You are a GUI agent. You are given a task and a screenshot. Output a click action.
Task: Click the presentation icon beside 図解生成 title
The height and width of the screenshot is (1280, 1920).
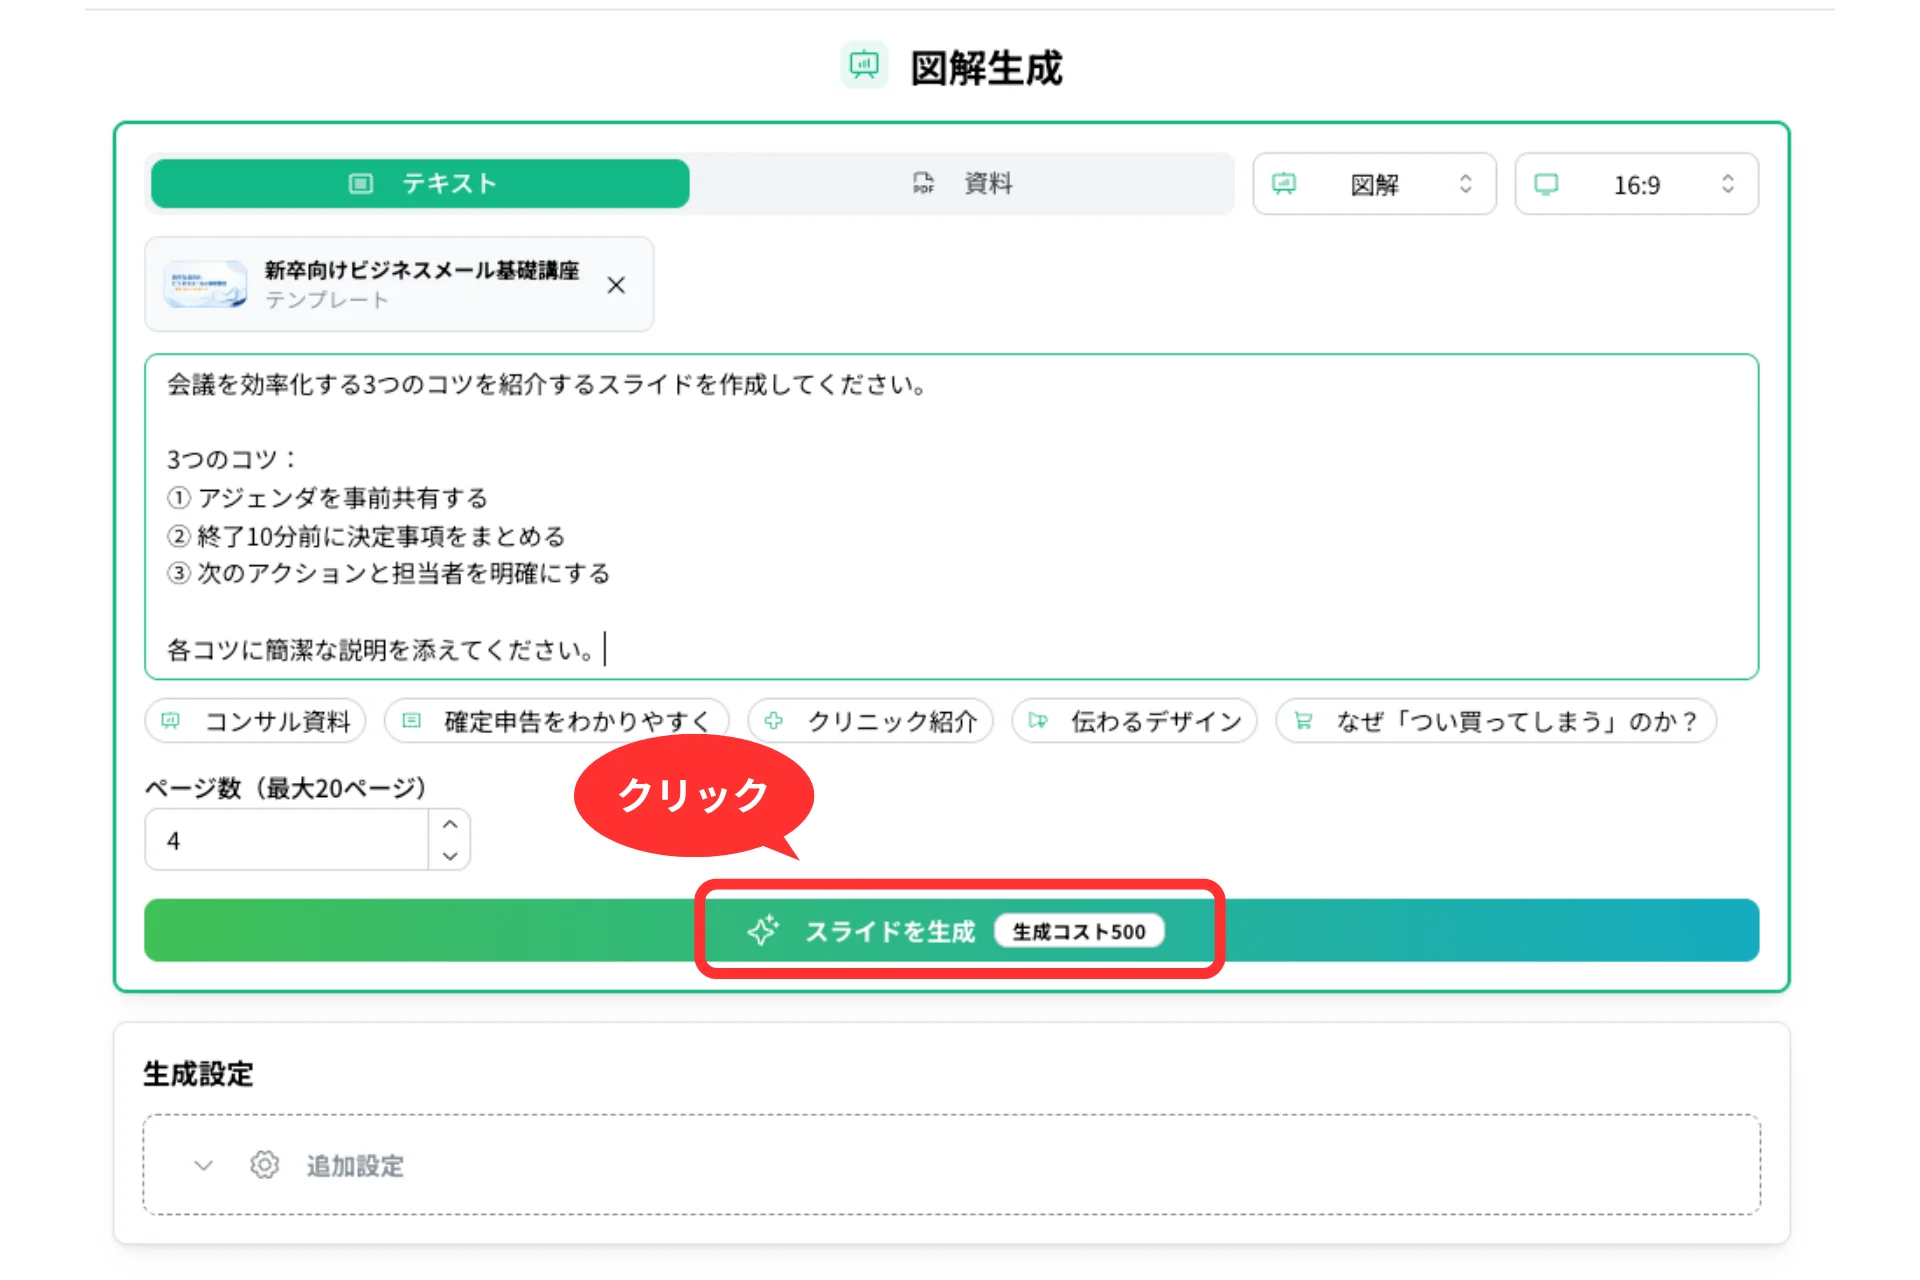[x=864, y=66]
